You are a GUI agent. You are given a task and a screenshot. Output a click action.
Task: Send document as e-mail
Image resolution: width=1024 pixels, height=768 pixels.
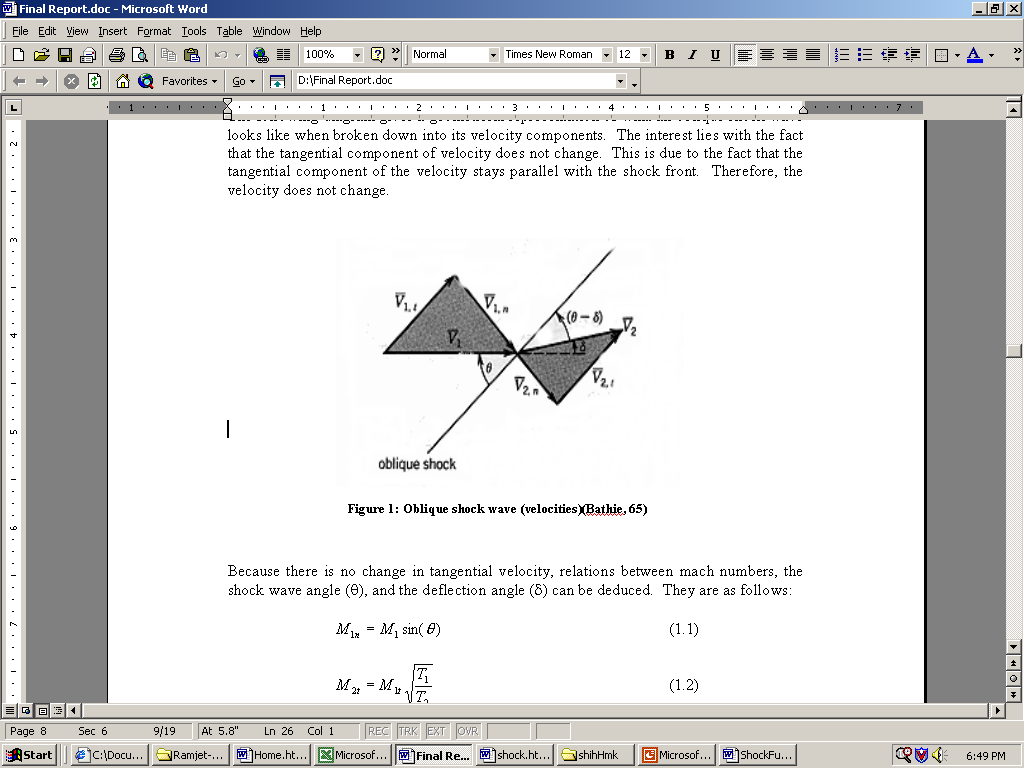click(x=88, y=55)
